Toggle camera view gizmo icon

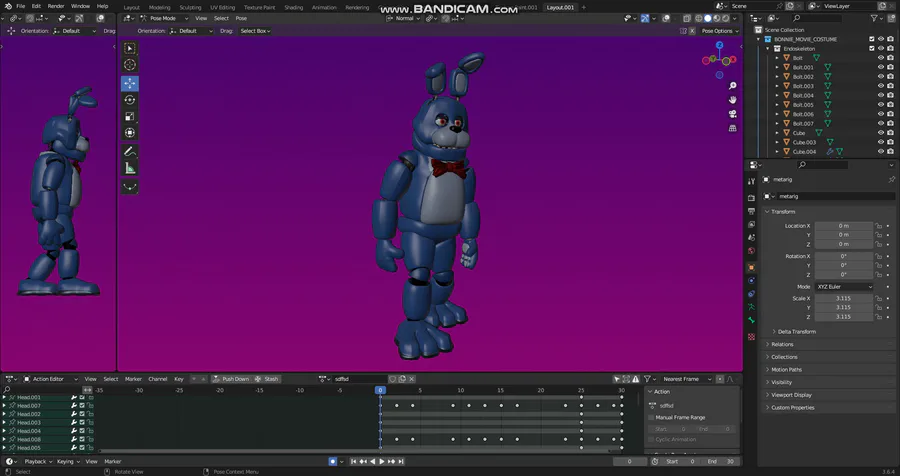(732, 114)
